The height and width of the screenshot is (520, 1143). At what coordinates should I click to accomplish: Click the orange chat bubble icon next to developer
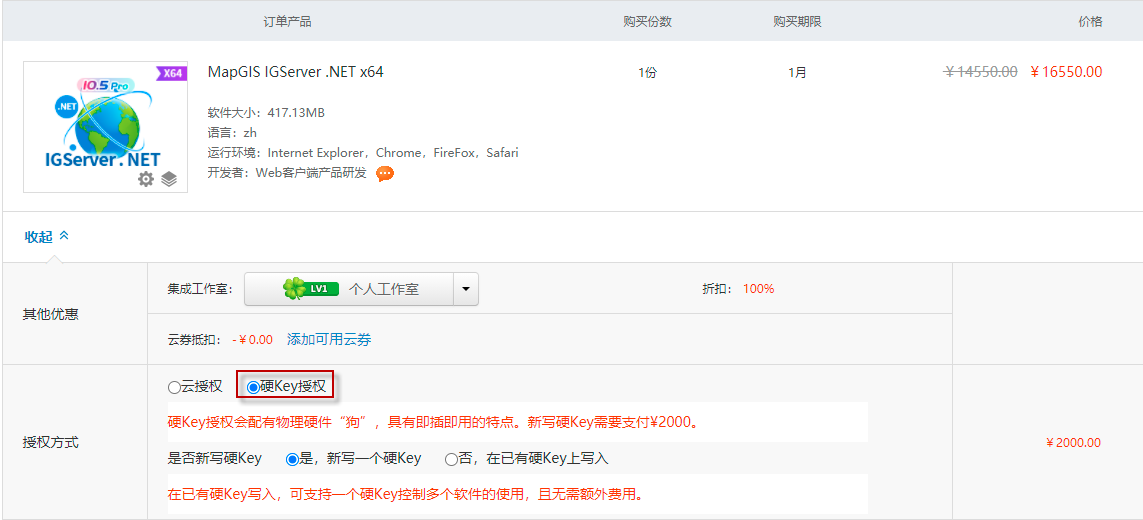385,174
